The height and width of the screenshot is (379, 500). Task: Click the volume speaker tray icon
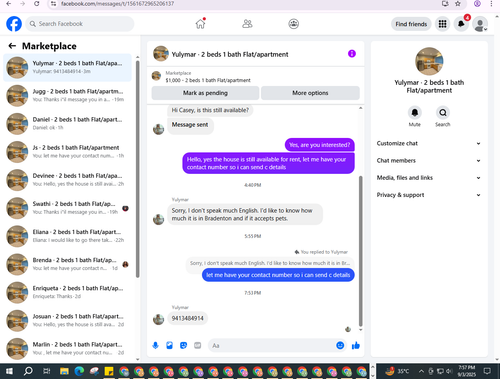pos(449,371)
